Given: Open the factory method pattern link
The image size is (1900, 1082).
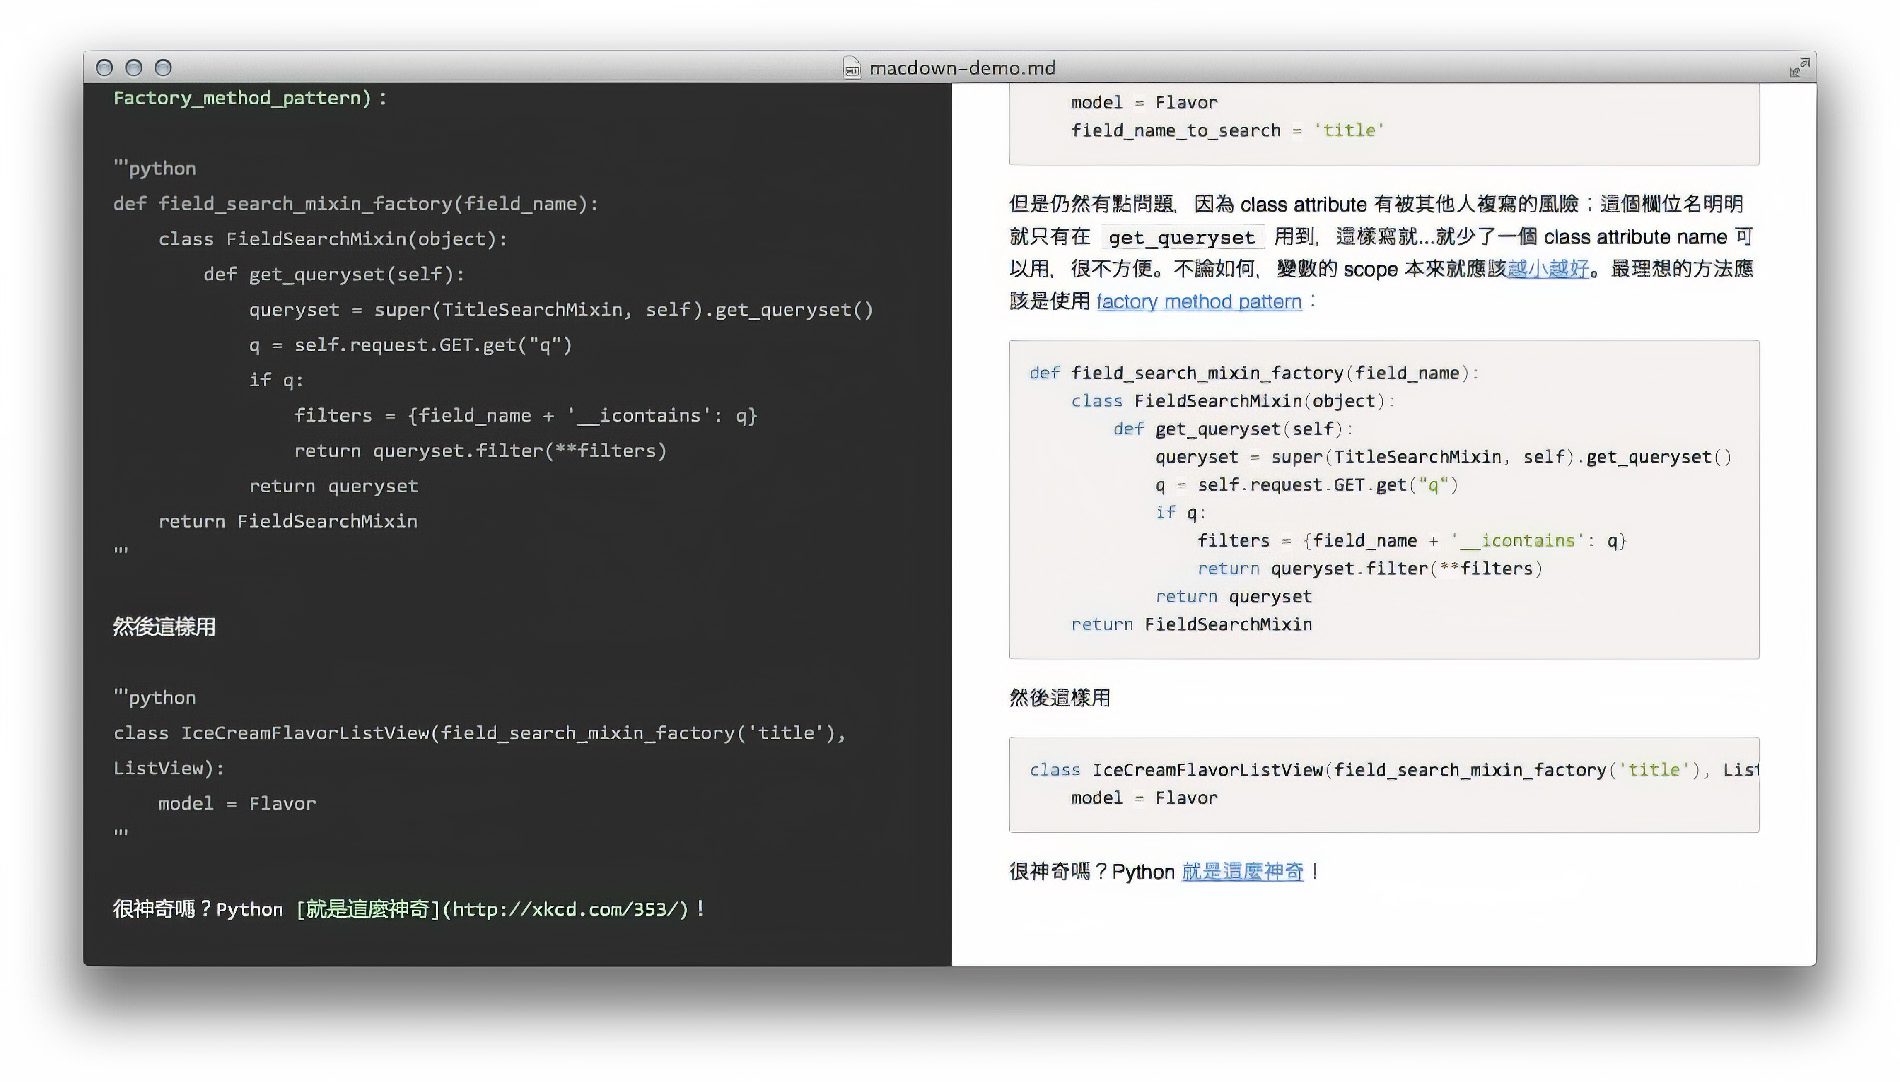Looking at the screenshot, I should [1199, 301].
